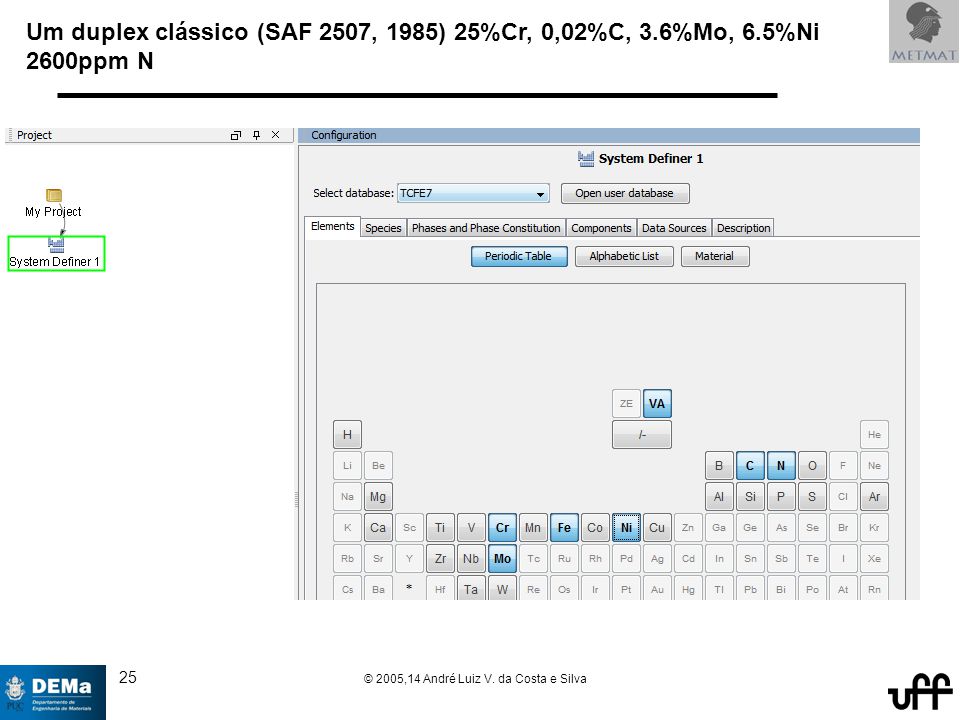This screenshot has width=960, height=720.
Task: Switch to the Elements tab
Action: 332,227
